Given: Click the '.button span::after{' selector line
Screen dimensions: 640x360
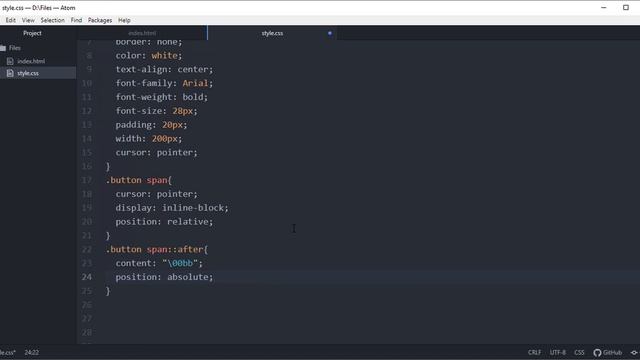Looking at the screenshot, I should [157, 249].
